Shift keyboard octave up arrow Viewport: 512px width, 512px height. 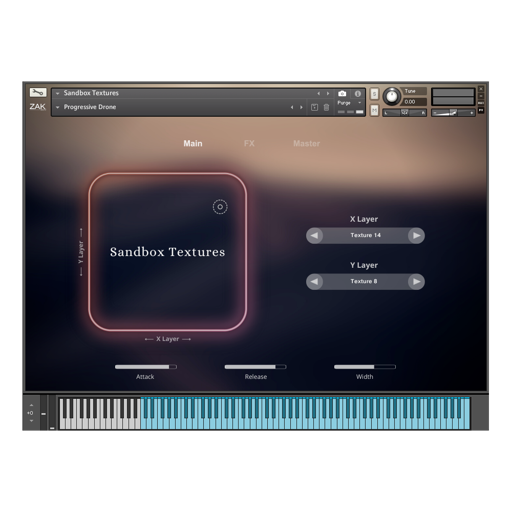[x=31, y=405]
